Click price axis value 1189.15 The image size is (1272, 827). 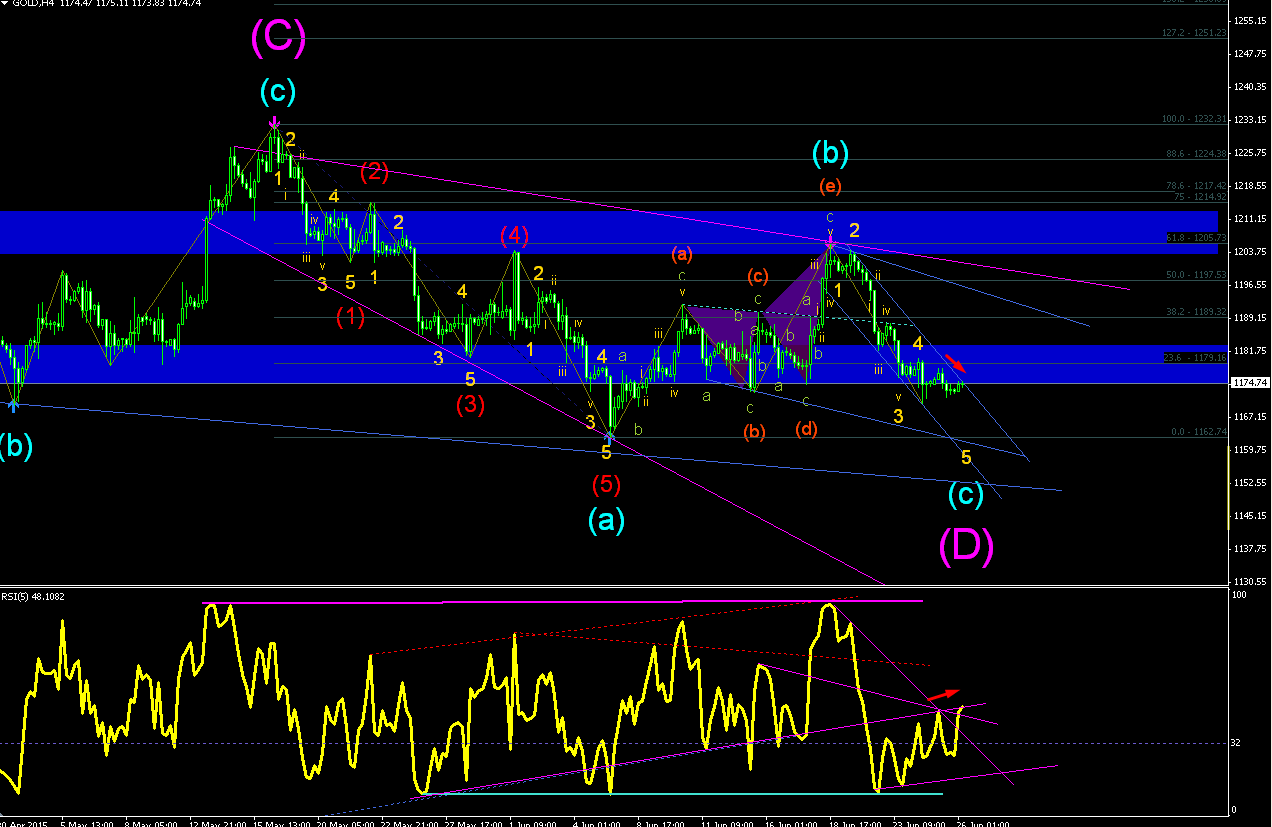(x=1250, y=318)
